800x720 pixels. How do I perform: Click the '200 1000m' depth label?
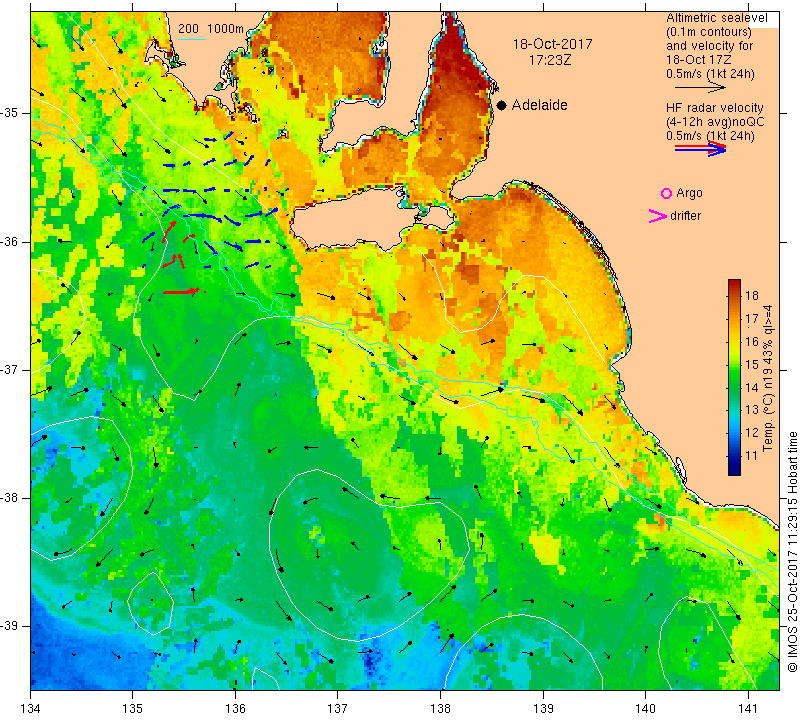click(x=211, y=29)
